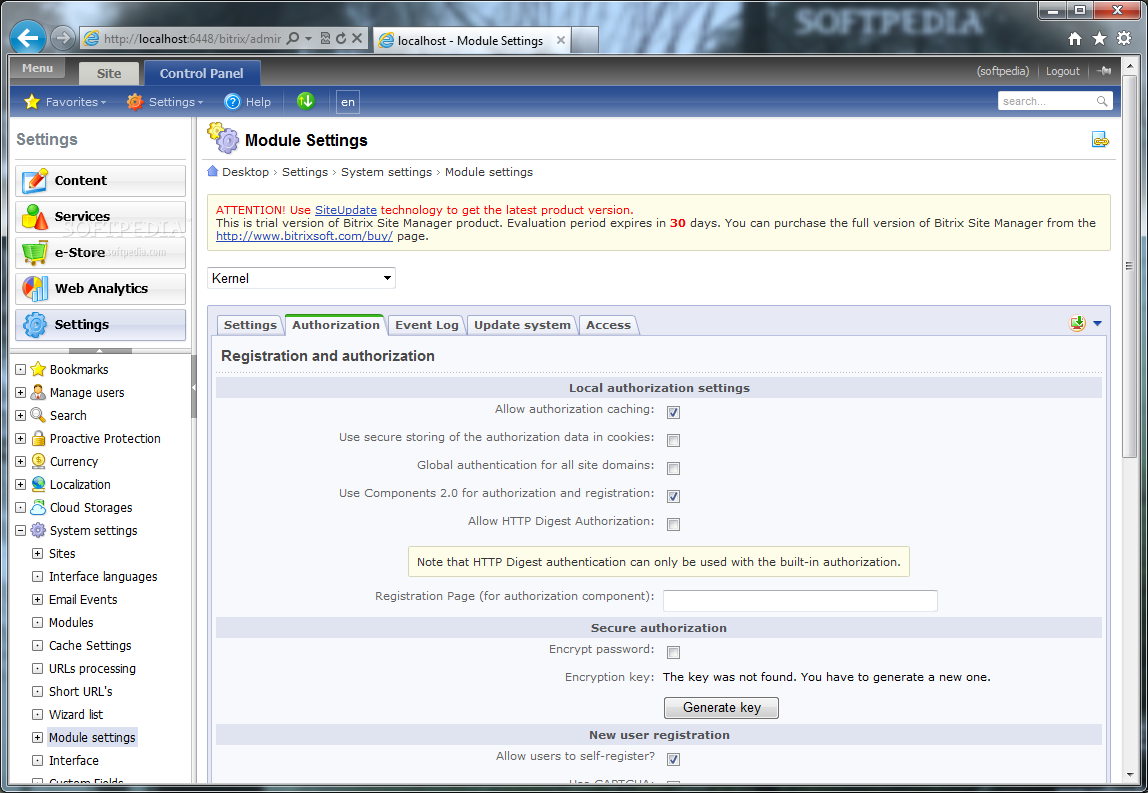Switch to the Update system tab
1148x793 pixels.
[522, 325]
